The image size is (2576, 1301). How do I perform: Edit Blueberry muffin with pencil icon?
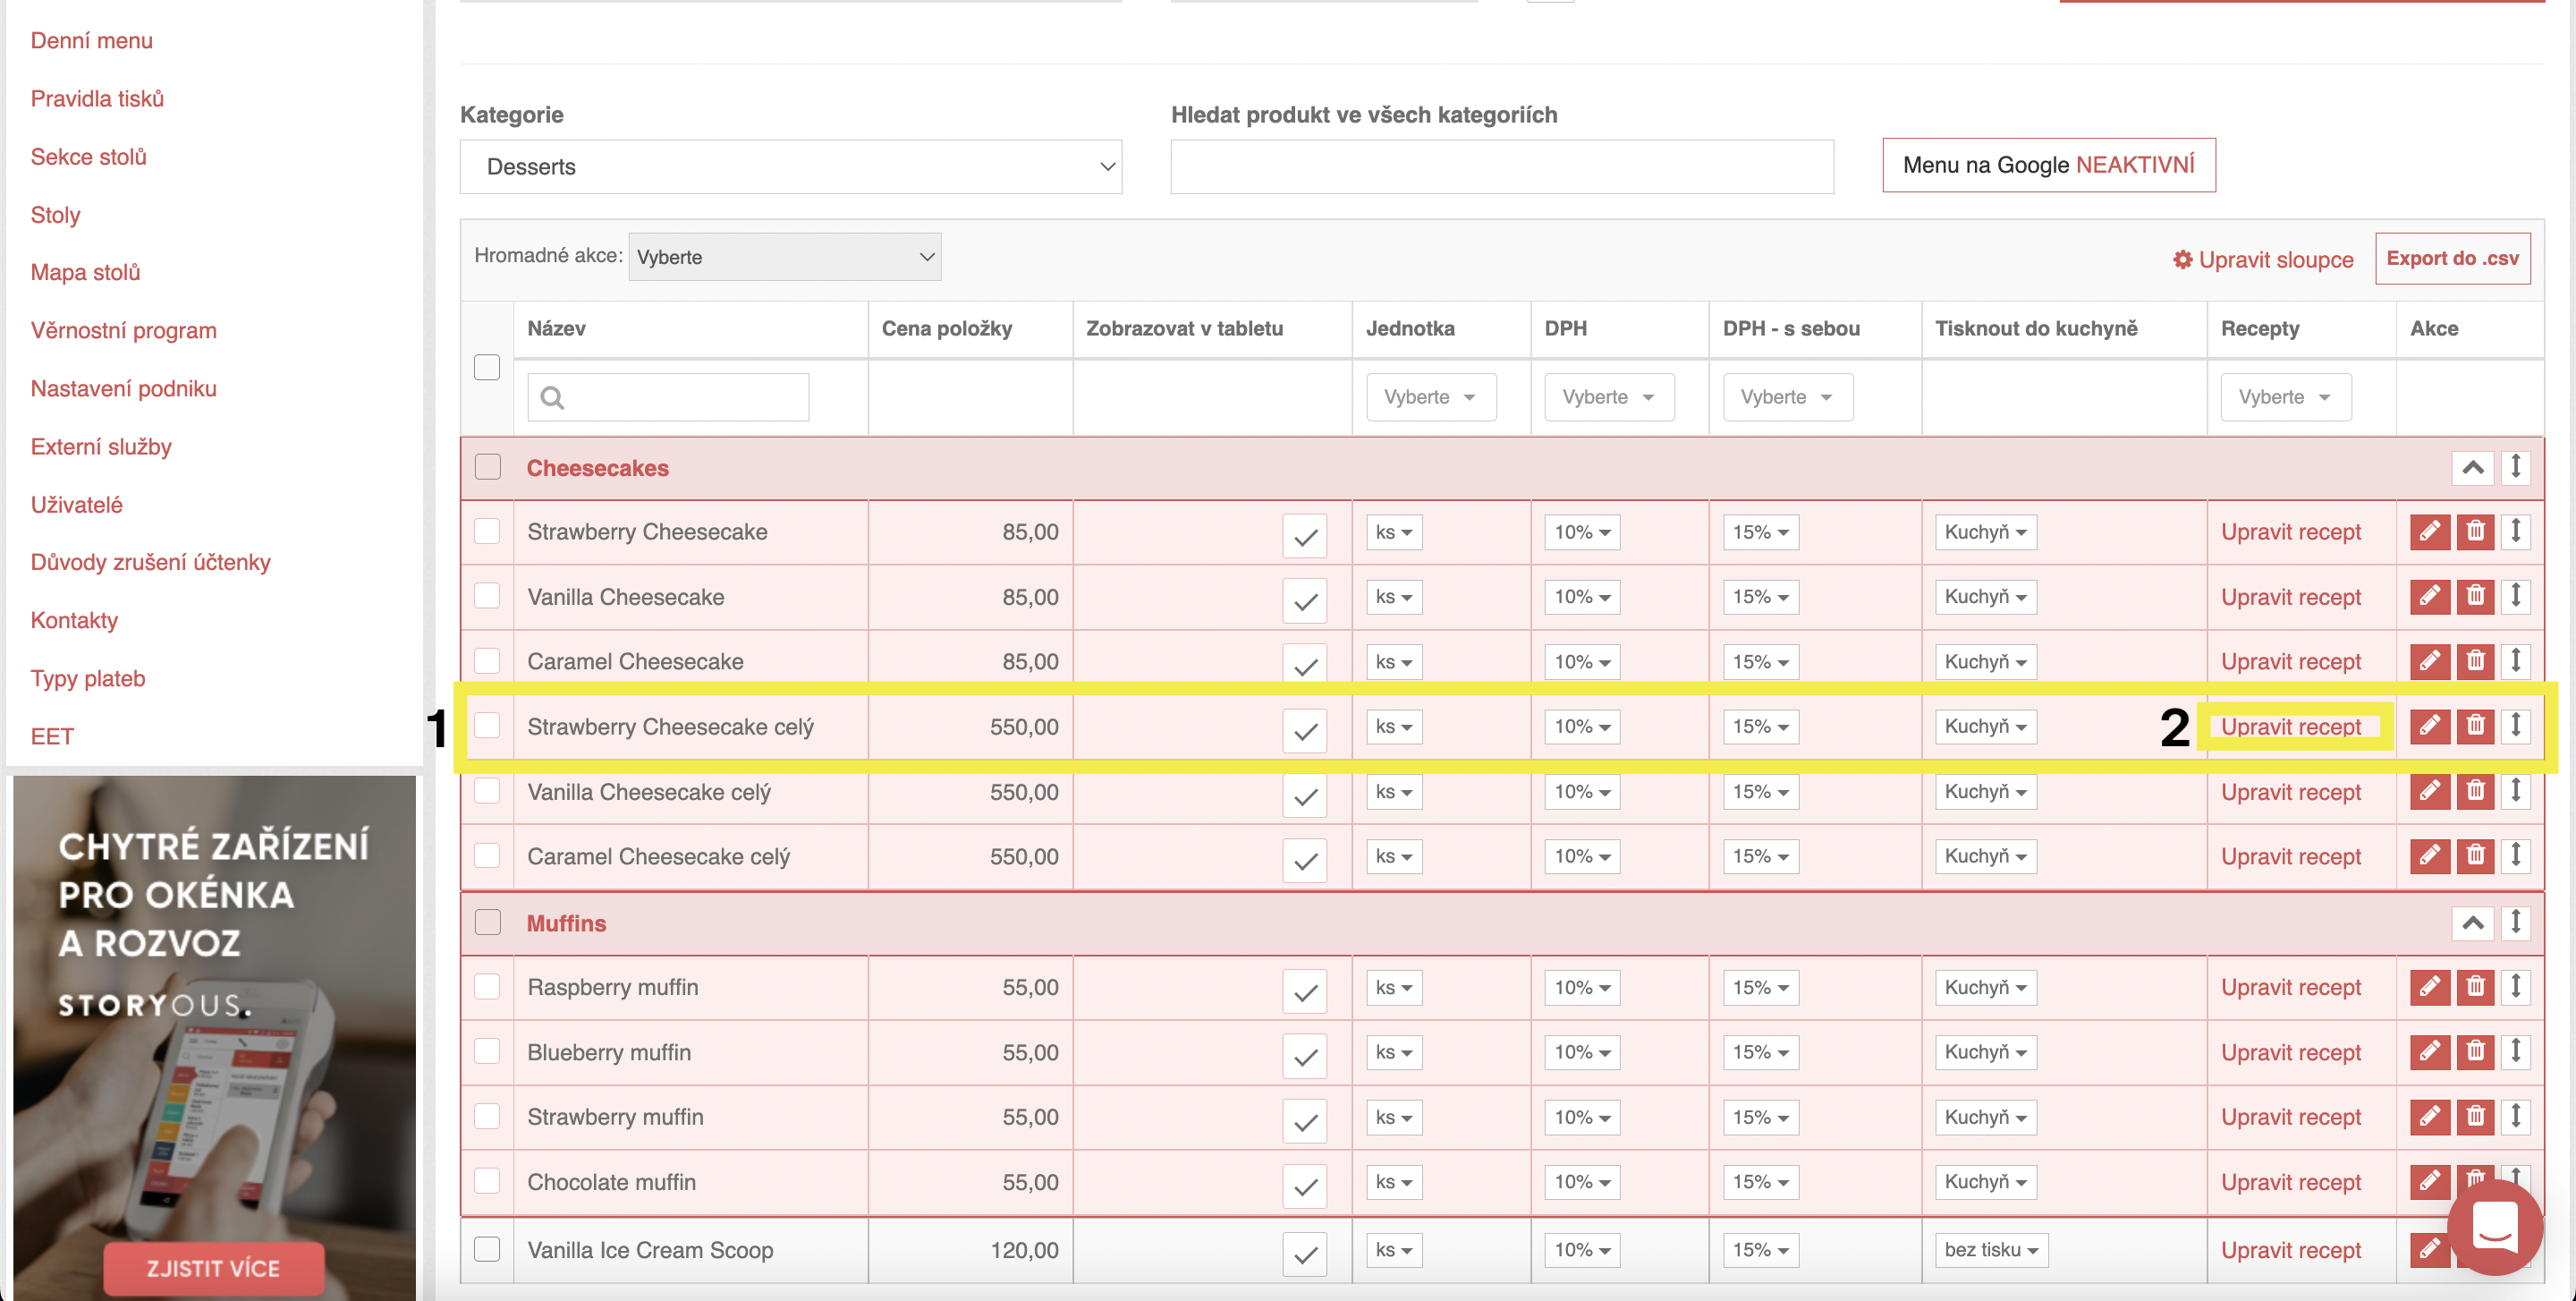2429,1052
